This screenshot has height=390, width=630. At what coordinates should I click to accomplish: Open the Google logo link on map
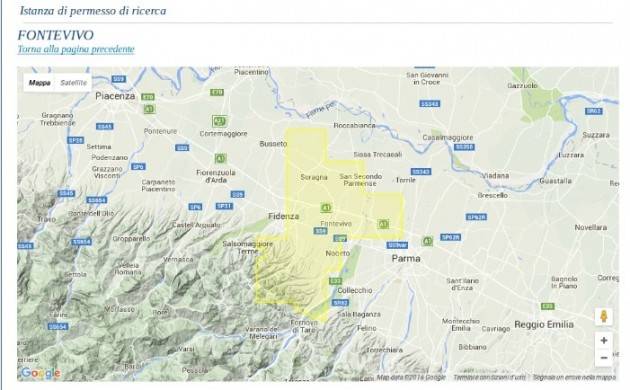click(x=41, y=373)
